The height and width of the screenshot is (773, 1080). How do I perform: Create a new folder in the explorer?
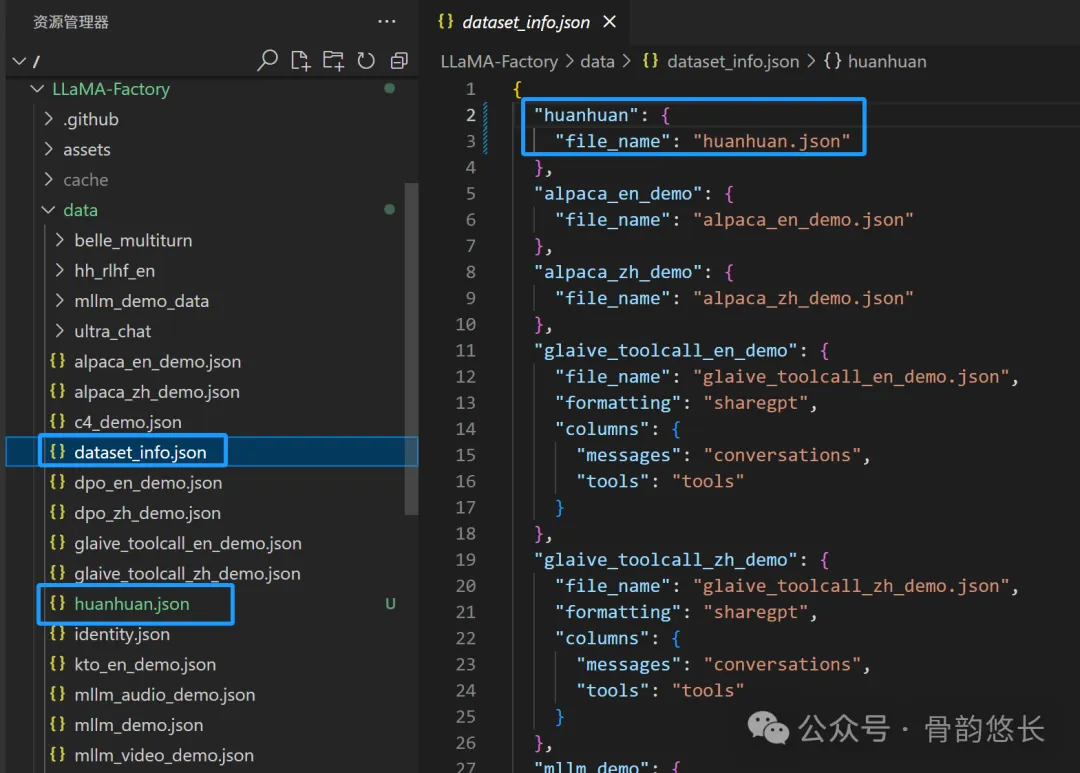333,61
